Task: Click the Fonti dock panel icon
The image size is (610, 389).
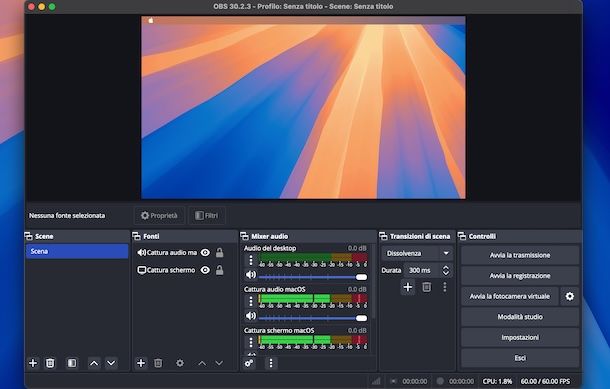Action: pyautogui.click(x=137, y=236)
